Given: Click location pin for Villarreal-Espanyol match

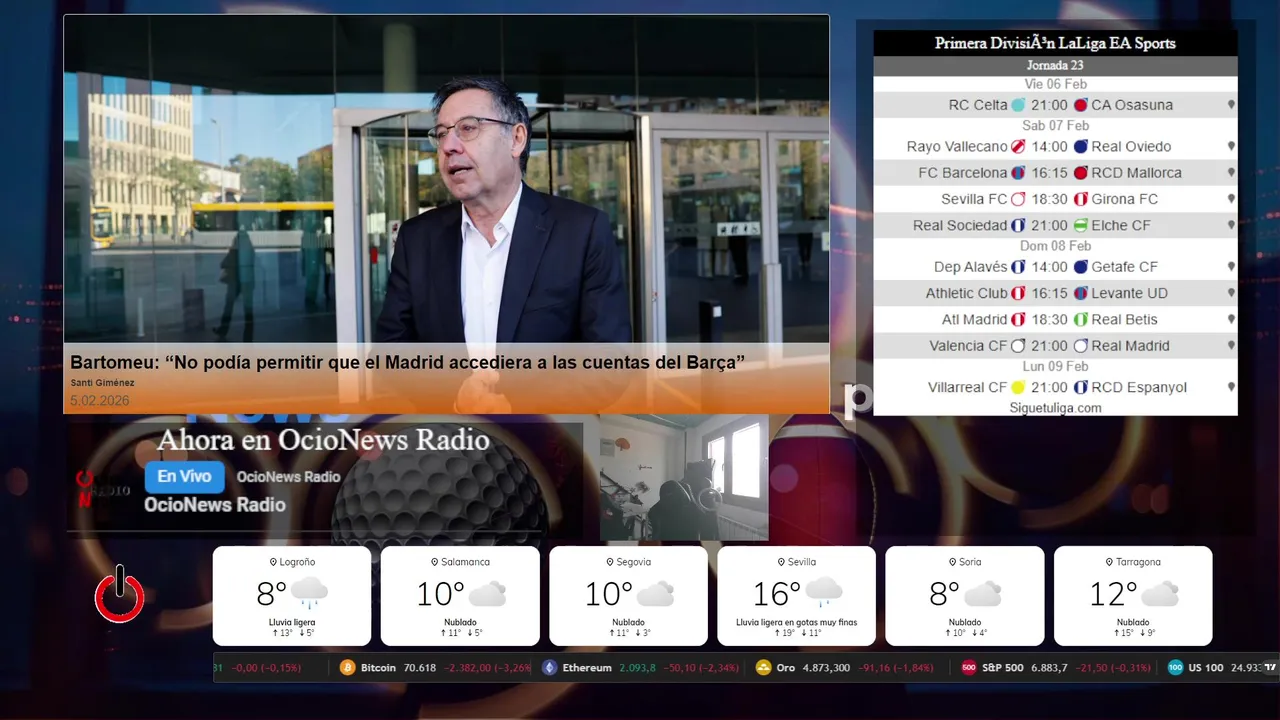Looking at the screenshot, I should pos(1231,387).
